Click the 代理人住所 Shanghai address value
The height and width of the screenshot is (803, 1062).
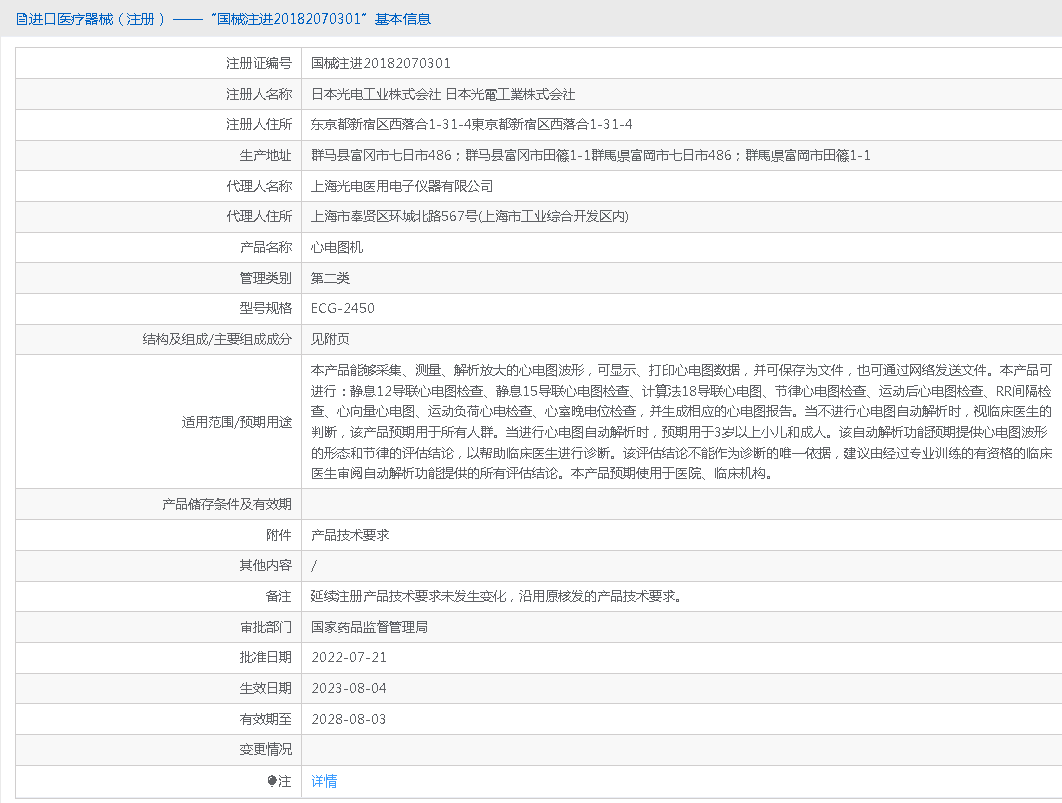point(469,216)
